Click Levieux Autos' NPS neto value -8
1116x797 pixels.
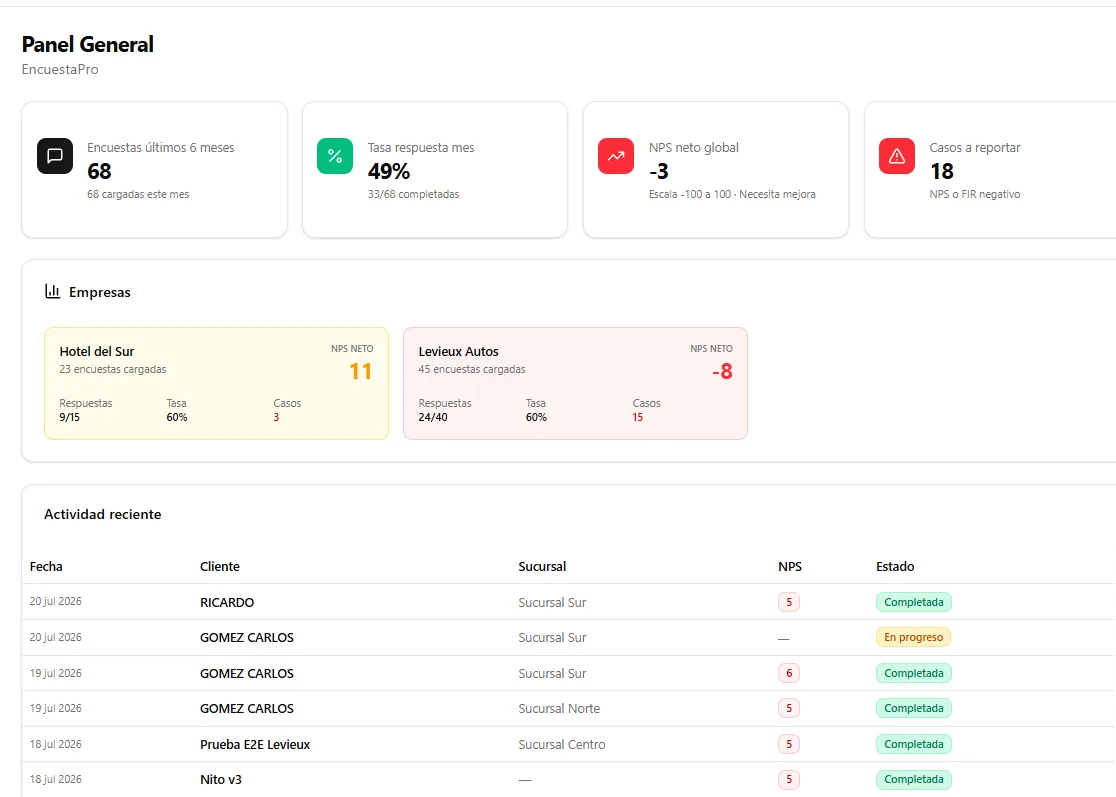click(x=722, y=371)
